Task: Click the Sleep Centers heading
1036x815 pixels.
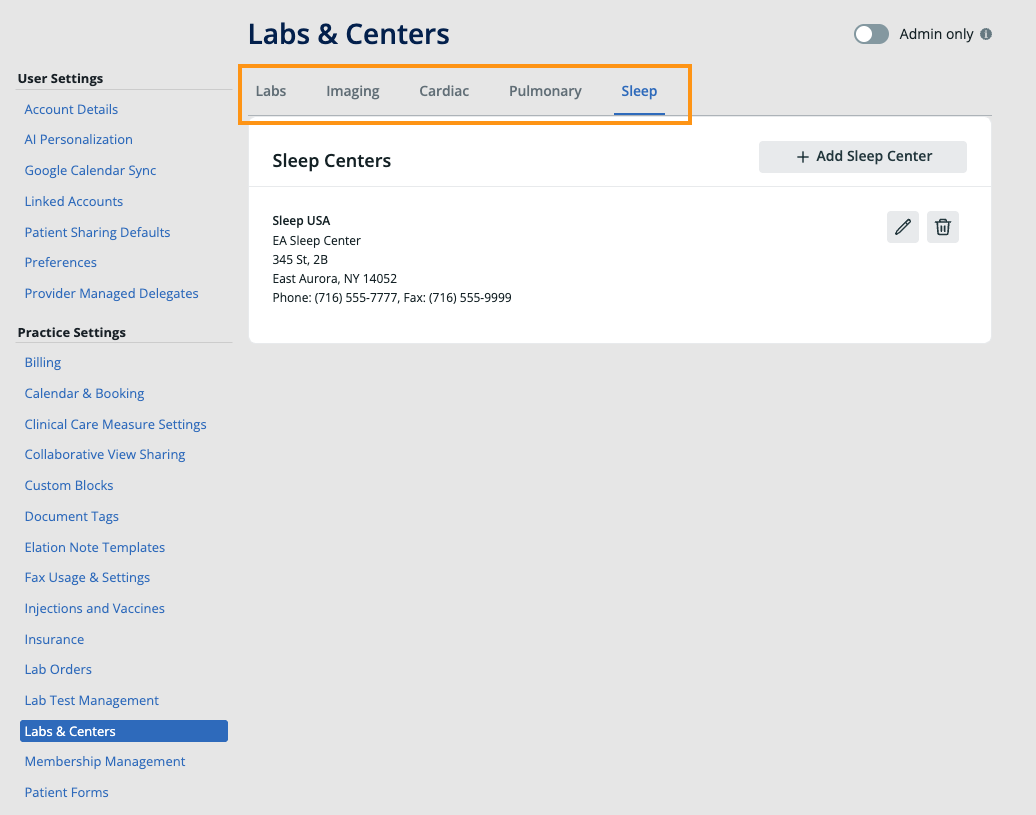Action: (x=332, y=160)
